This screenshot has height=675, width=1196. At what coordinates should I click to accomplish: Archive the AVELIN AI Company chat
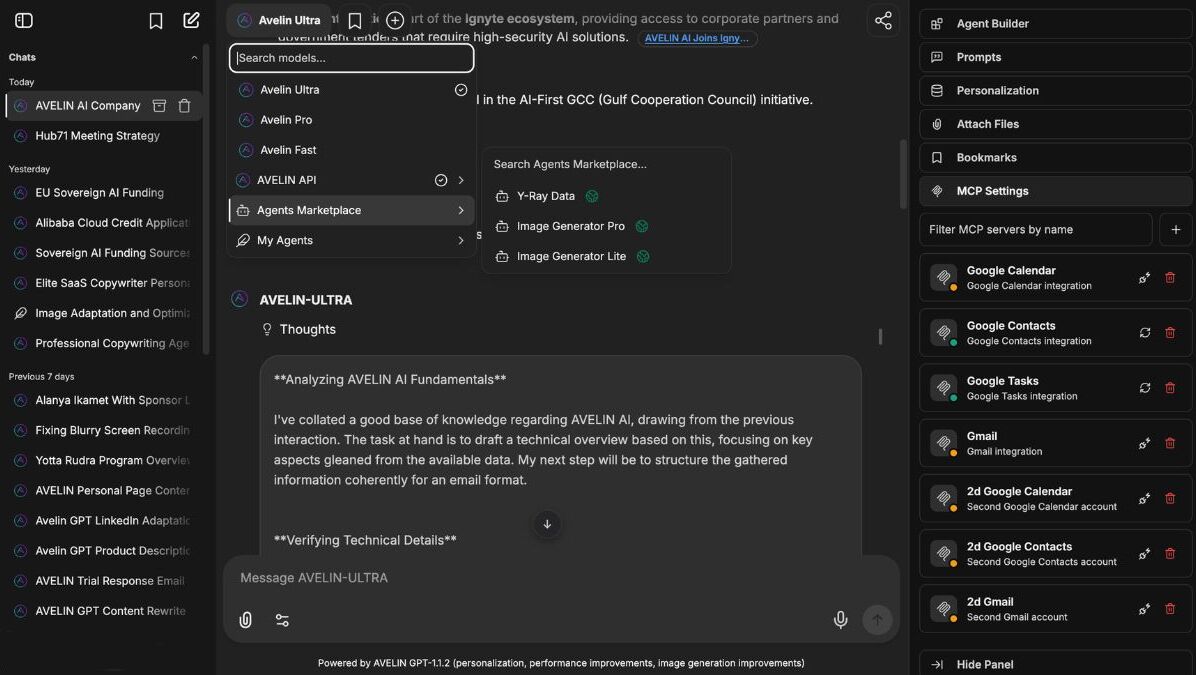pos(159,106)
